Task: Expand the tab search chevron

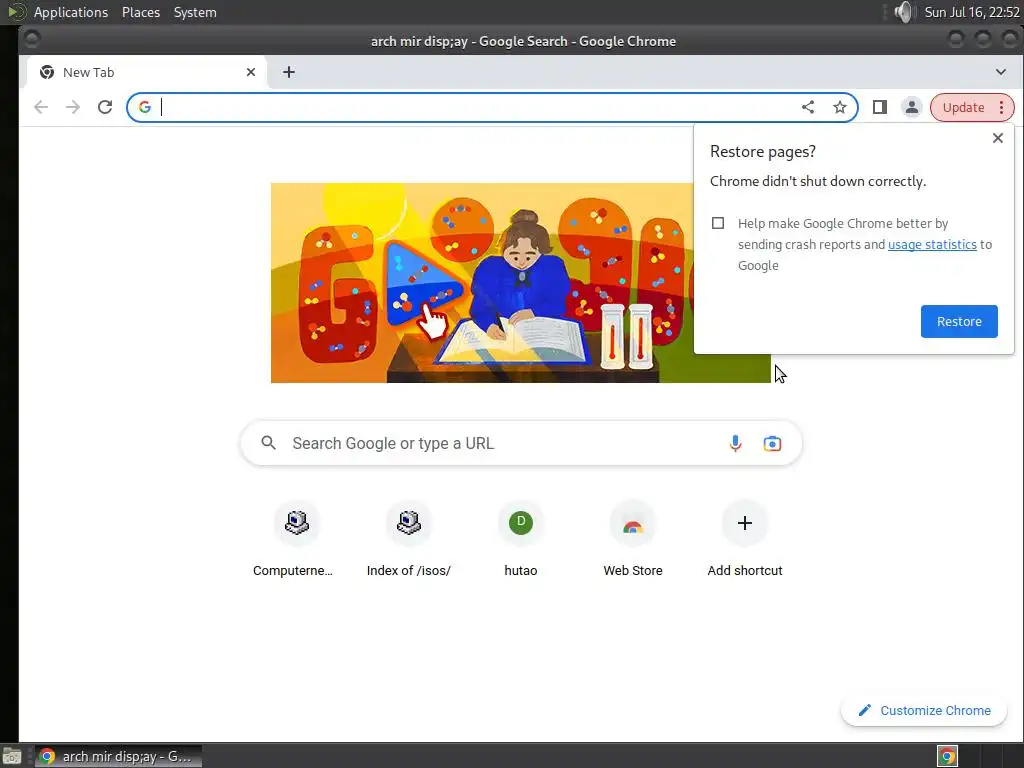Action: (1000, 72)
